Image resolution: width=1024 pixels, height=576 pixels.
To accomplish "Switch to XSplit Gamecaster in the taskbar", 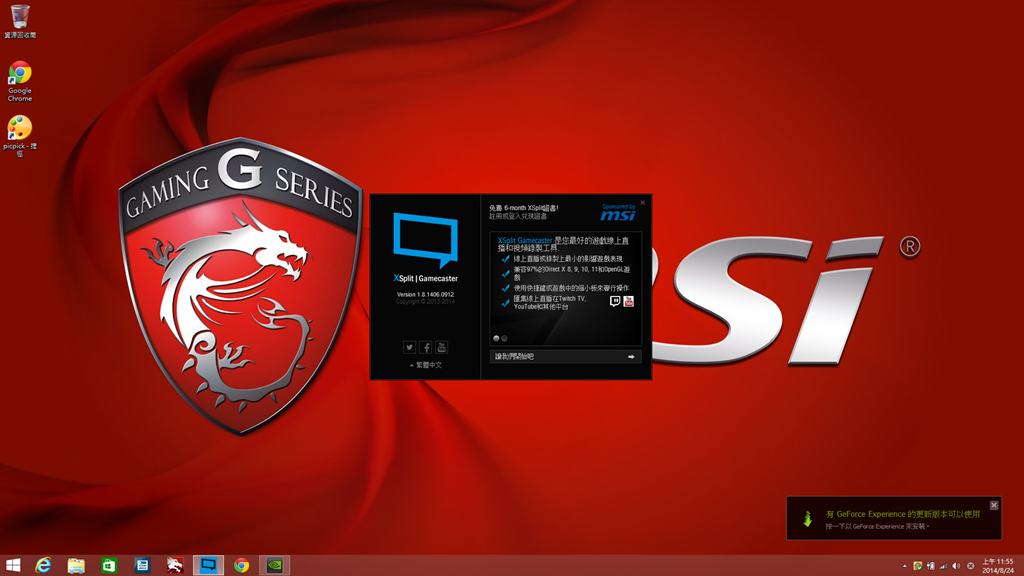I will point(208,566).
